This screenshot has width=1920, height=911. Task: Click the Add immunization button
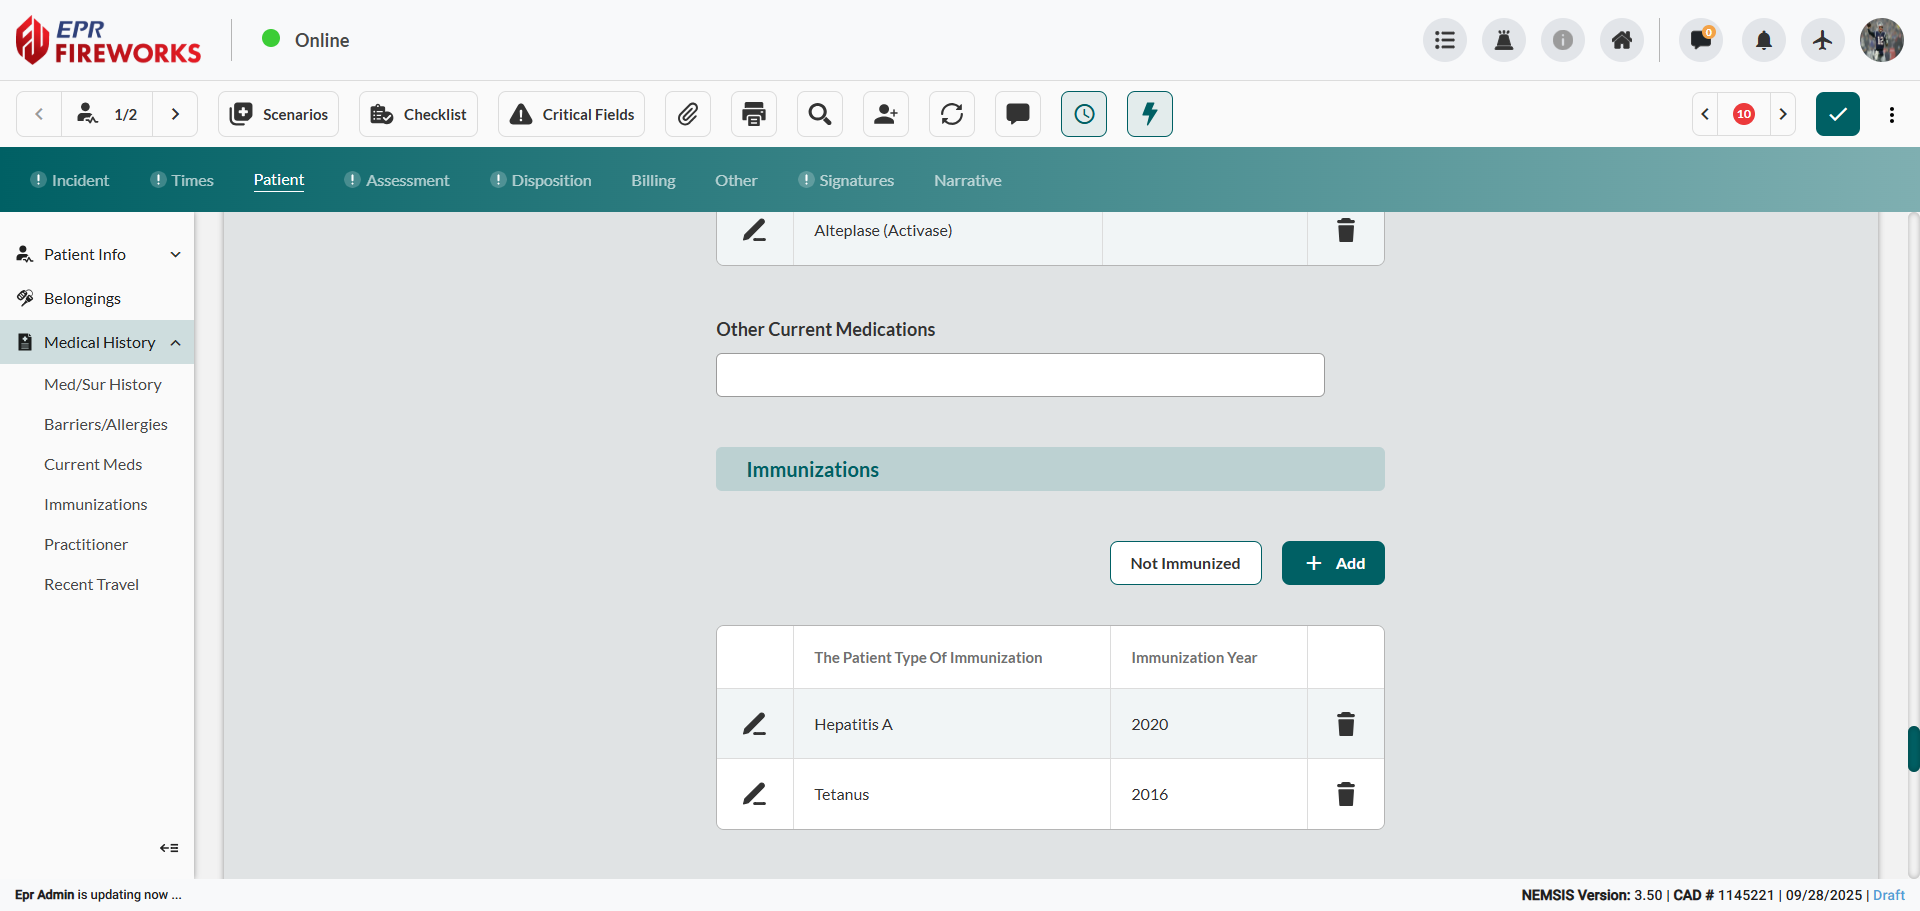coord(1333,563)
